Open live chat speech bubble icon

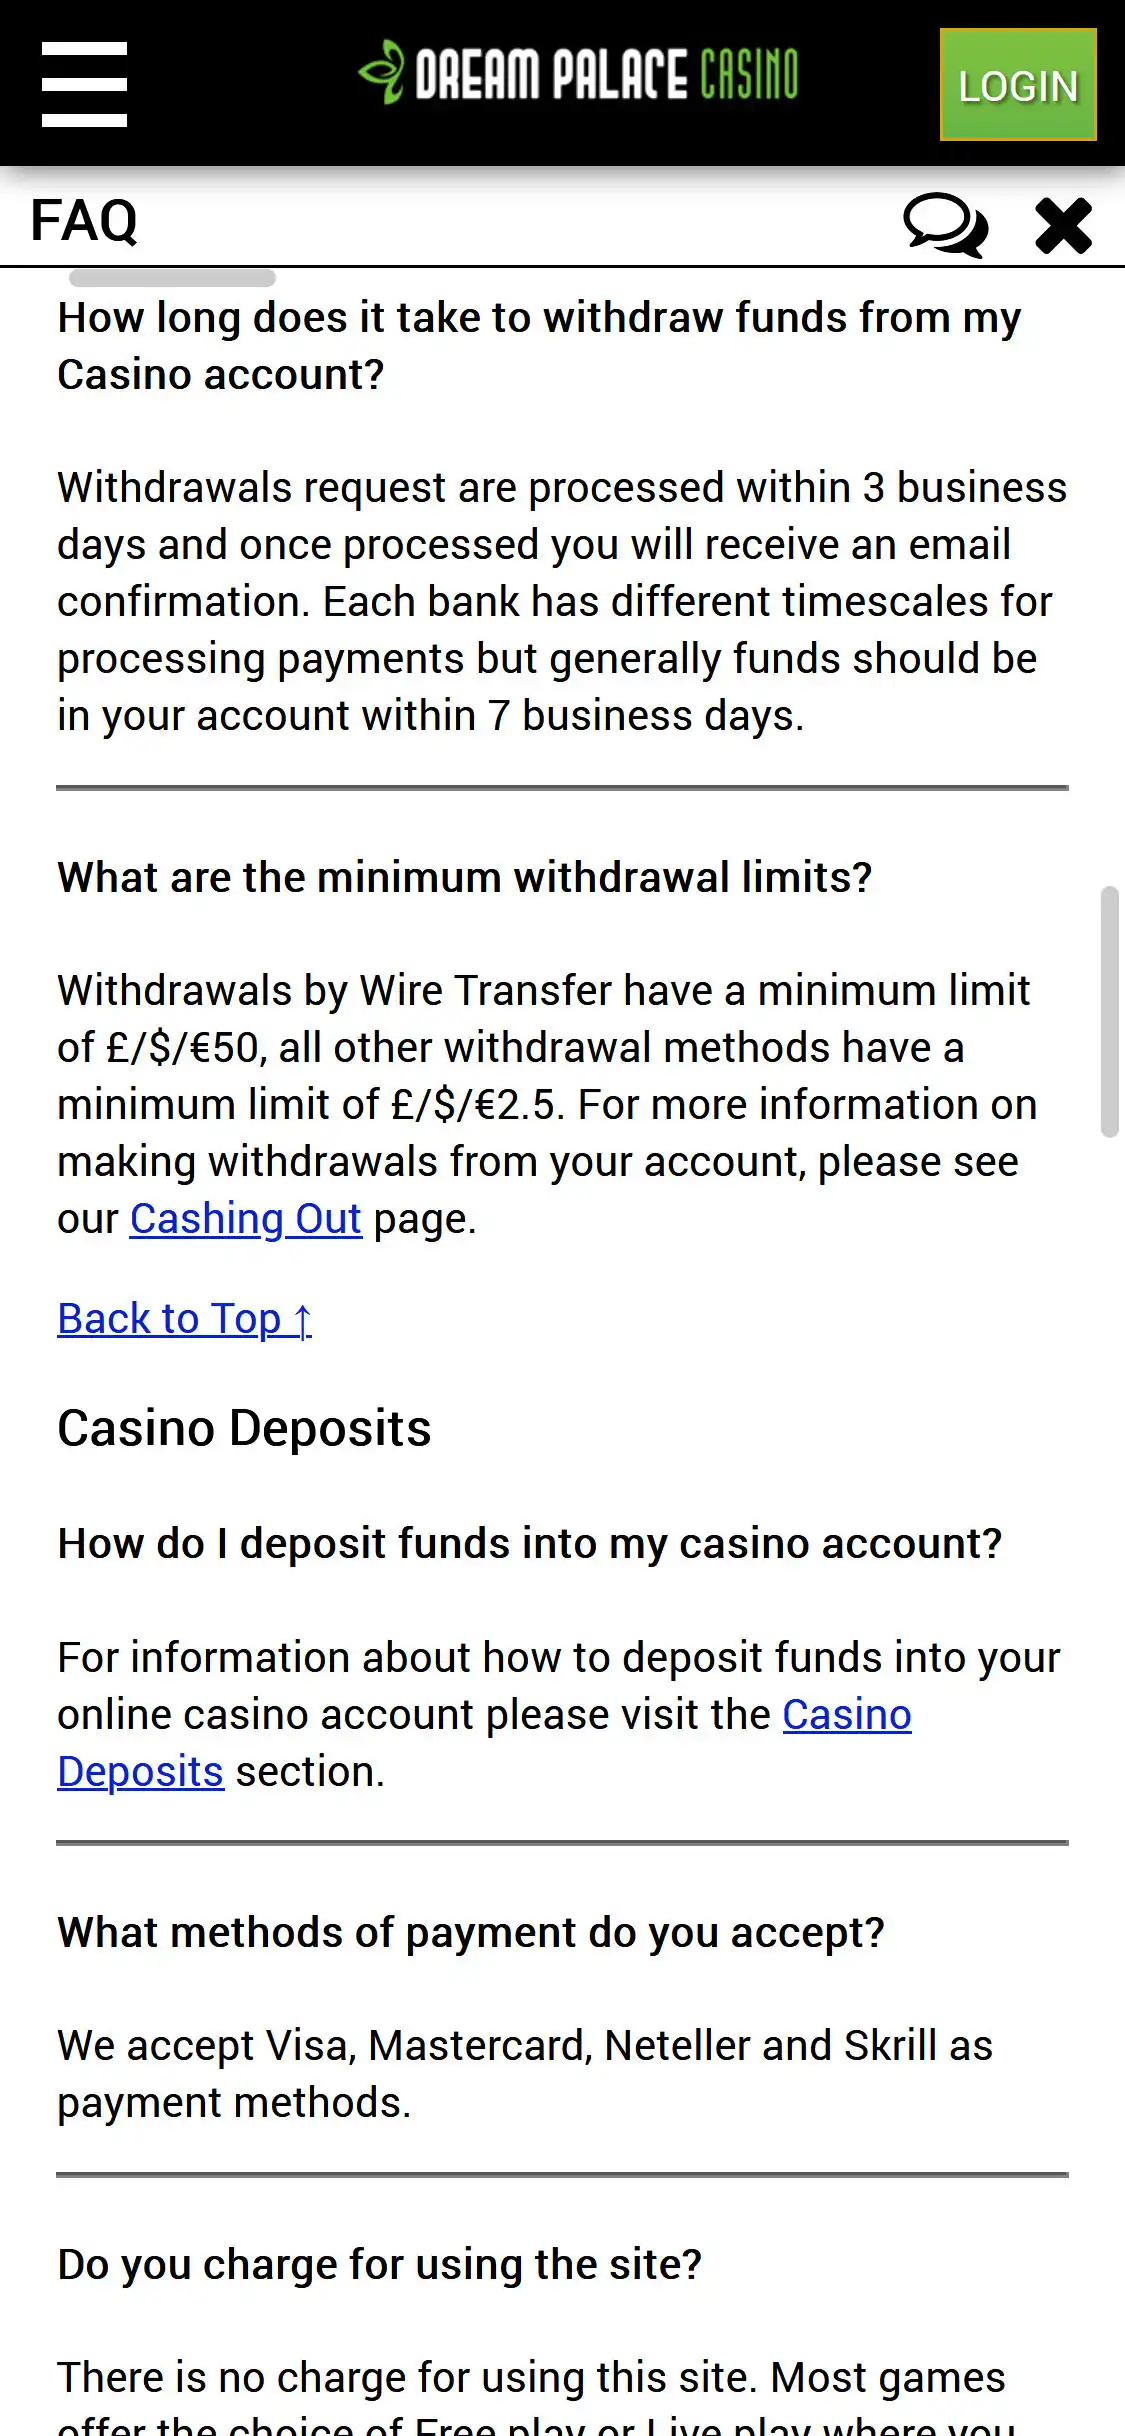coord(944,224)
